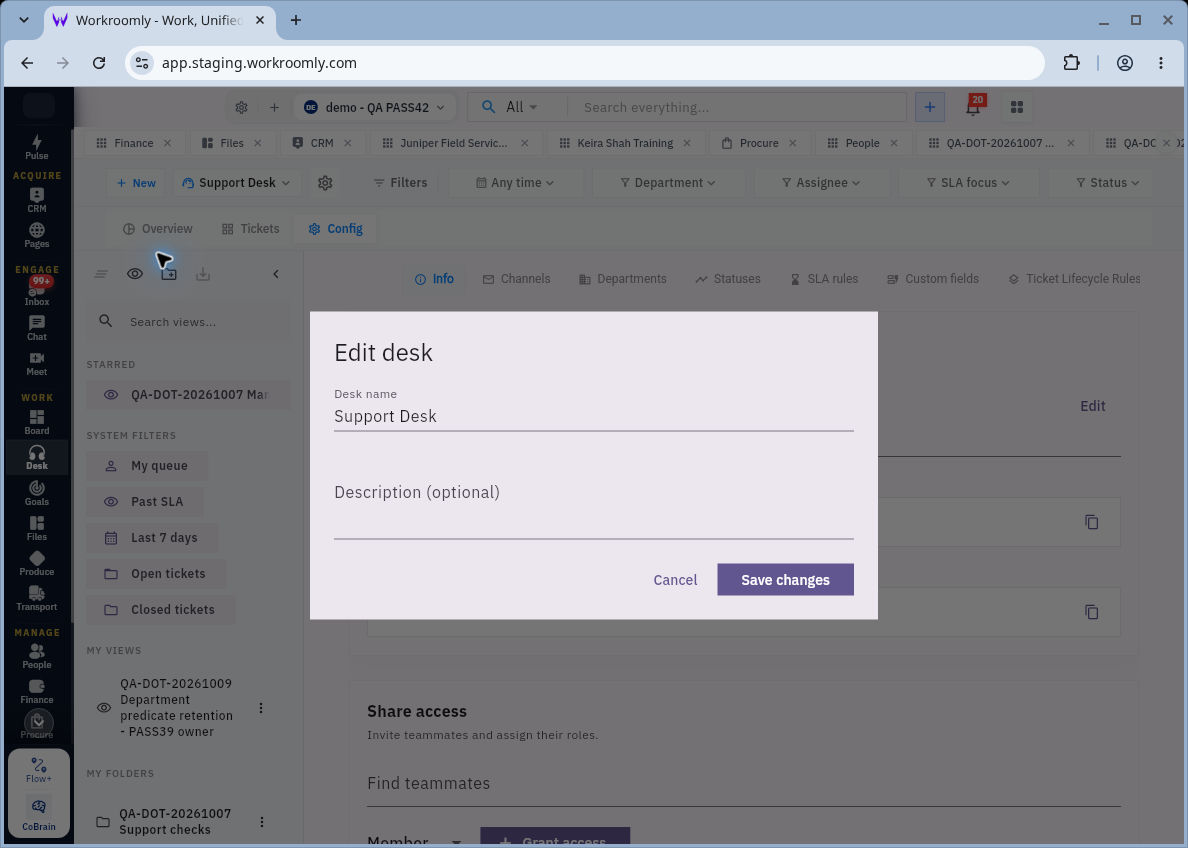Open Pulse in the left sidebar
The height and width of the screenshot is (848, 1188).
pyautogui.click(x=36, y=146)
